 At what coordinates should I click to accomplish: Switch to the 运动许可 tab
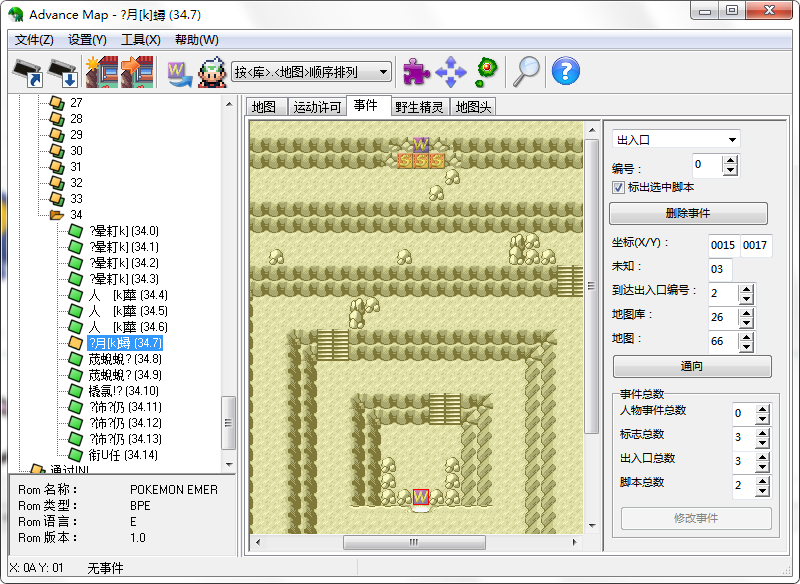tap(317, 107)
